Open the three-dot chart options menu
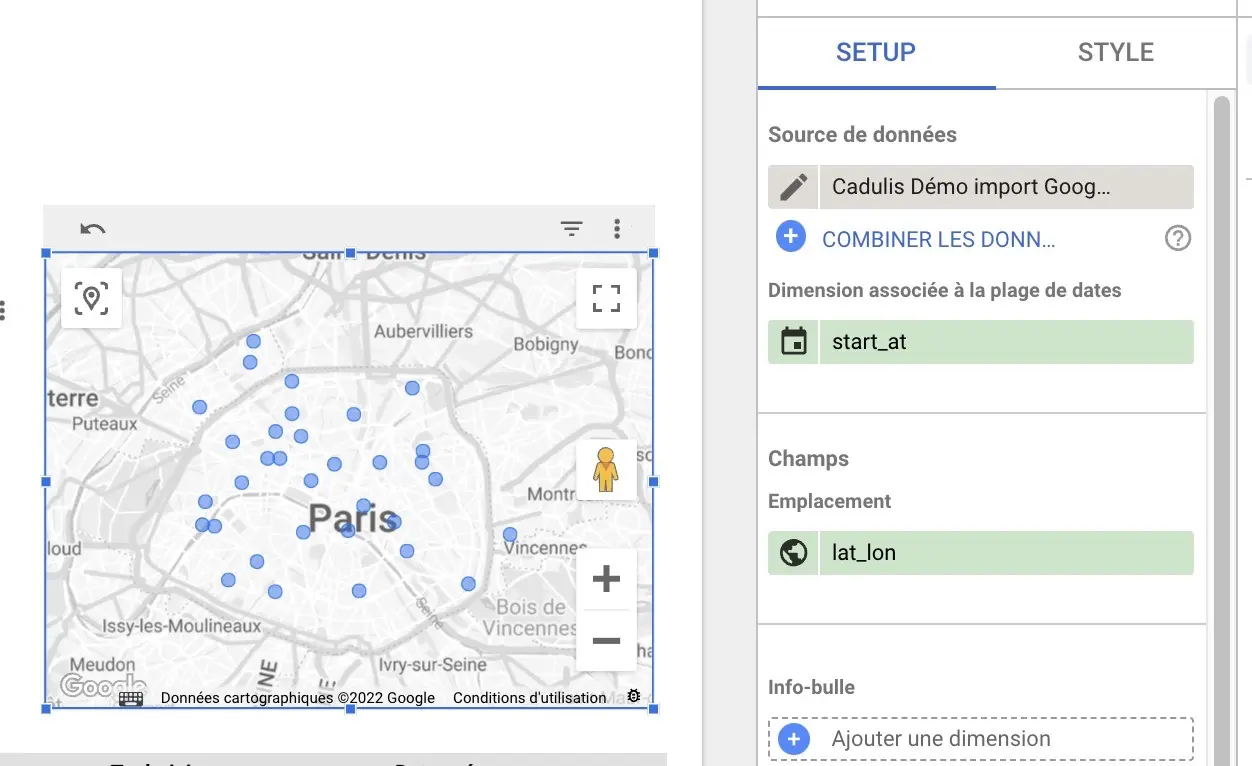Screen dimensions: 1252x766 617,230
